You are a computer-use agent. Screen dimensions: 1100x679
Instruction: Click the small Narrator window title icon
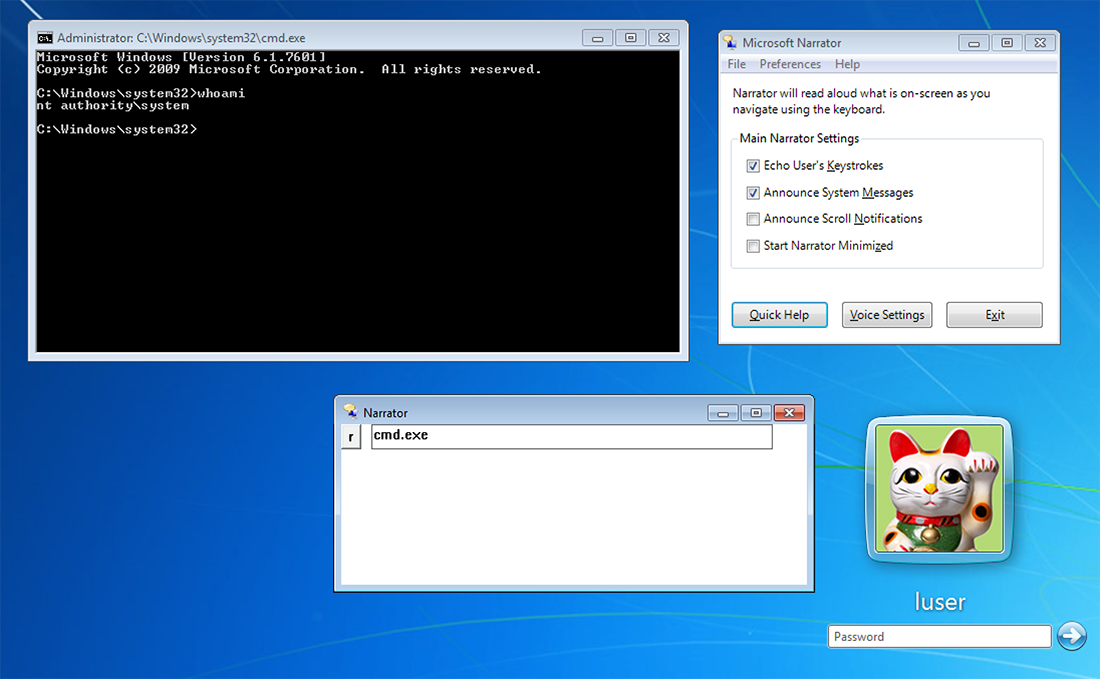(351, 412)
